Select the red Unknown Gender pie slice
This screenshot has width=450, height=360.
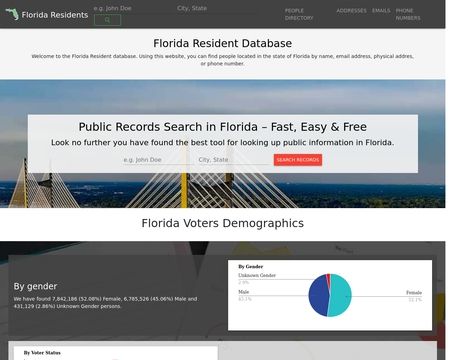click(x=328, y=277)
